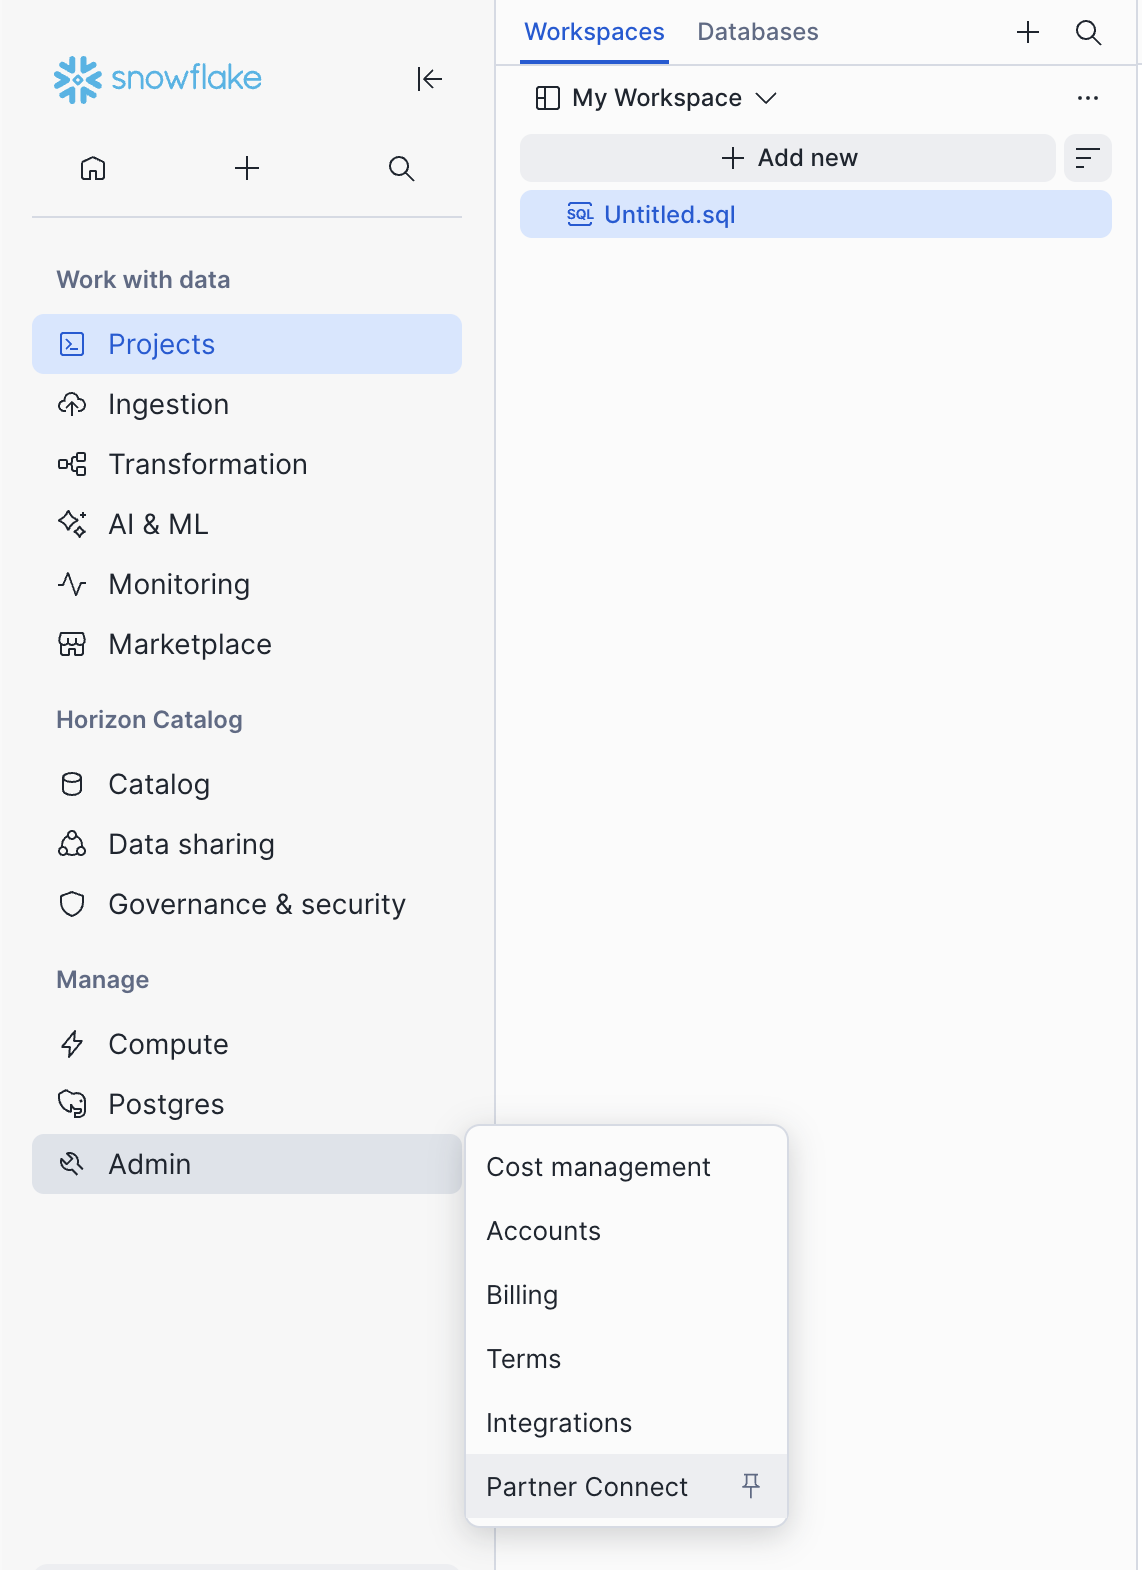Open AI & ML in the sidebar
Screen dimensions: 1142x1570
(x=247, y=524)
